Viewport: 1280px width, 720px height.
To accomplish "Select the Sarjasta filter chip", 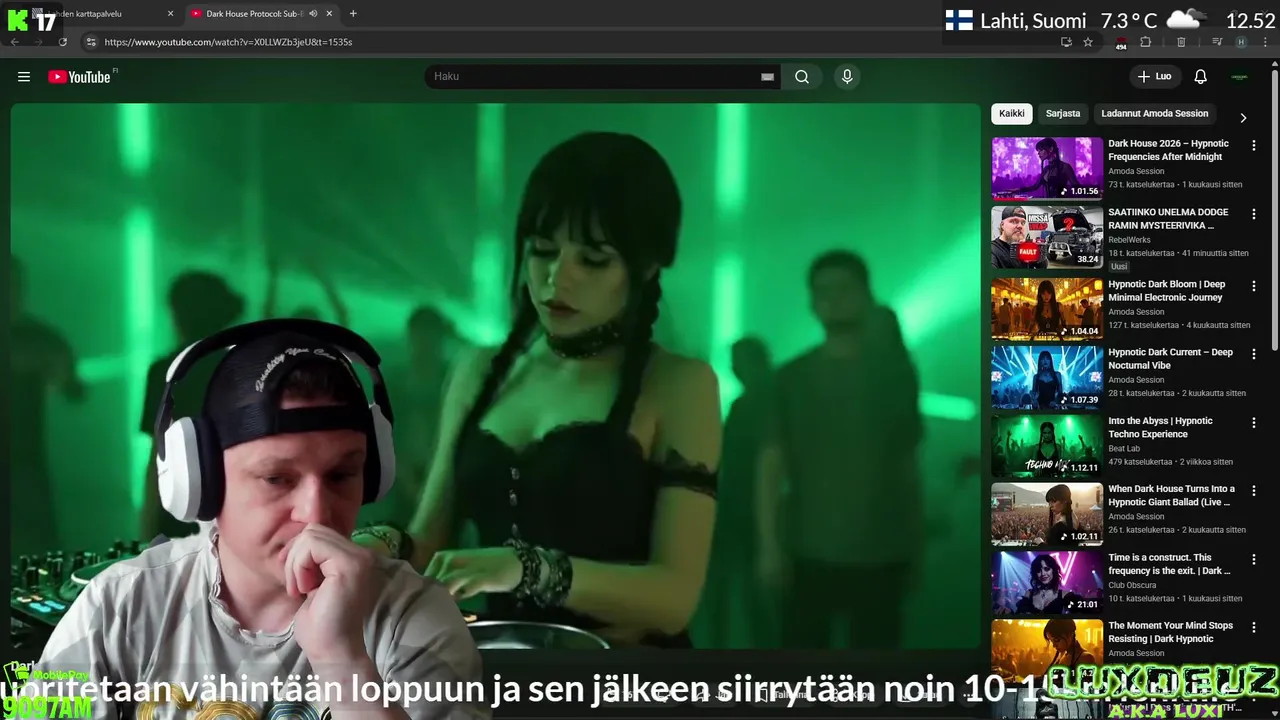I will point(1063,114).
